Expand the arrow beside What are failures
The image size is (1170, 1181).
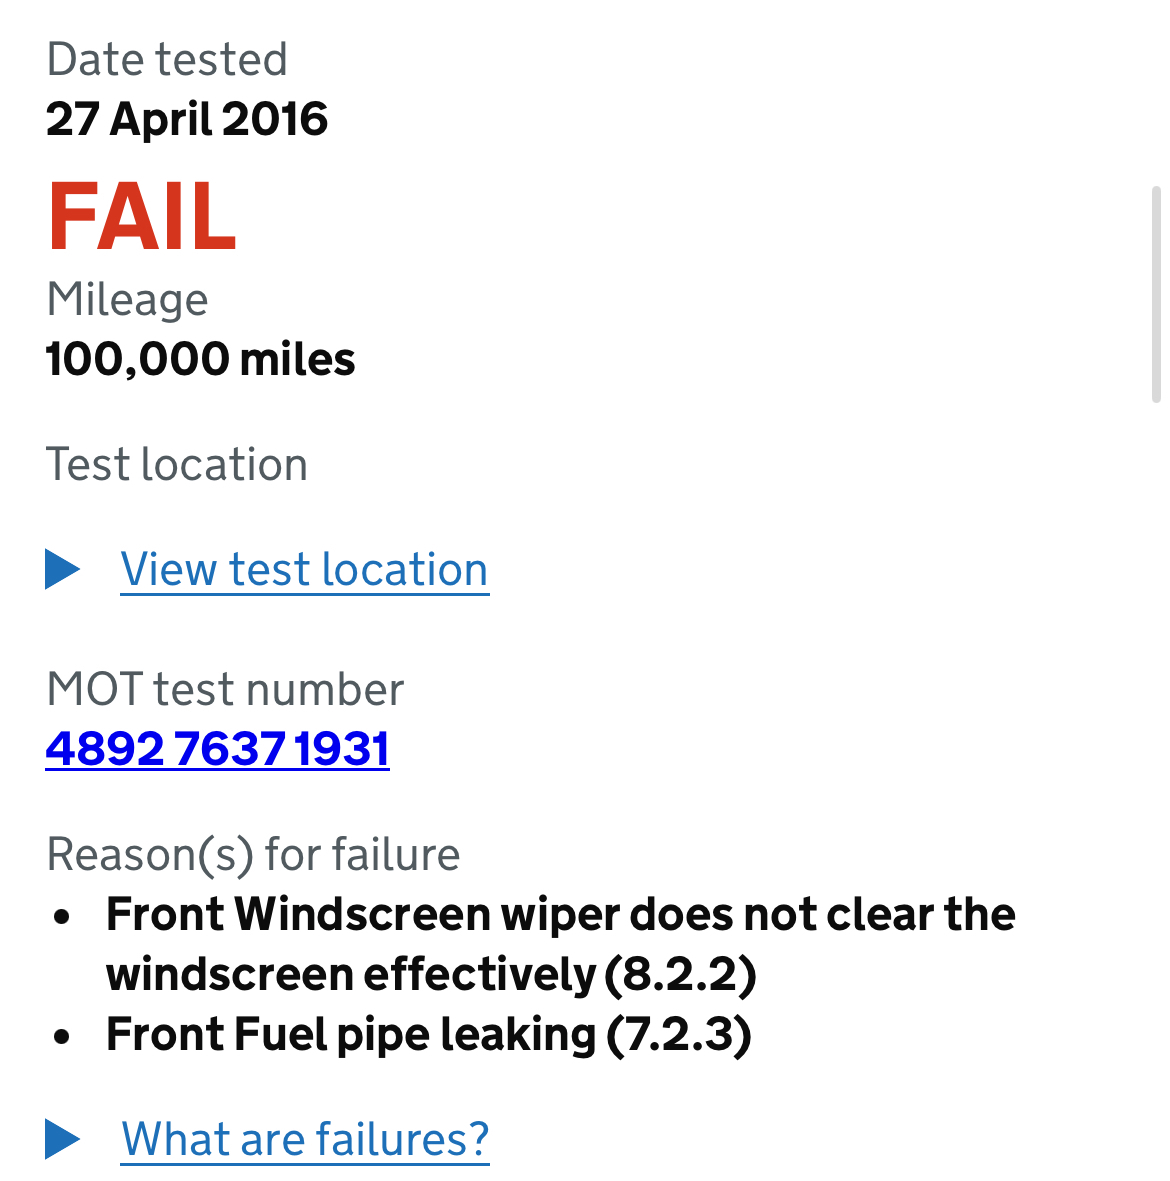pos(63,1138)
